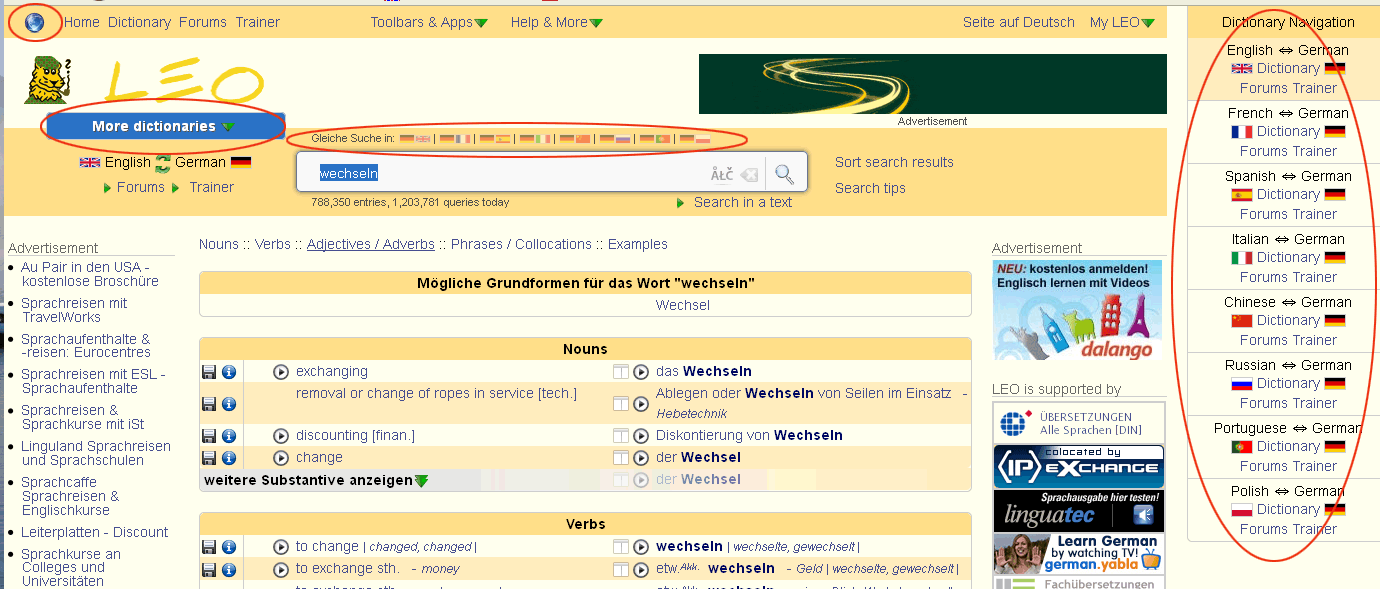Switch to Seite auf Deutsch
The width and height of the screenshot is (1380, 589).
1019,22
